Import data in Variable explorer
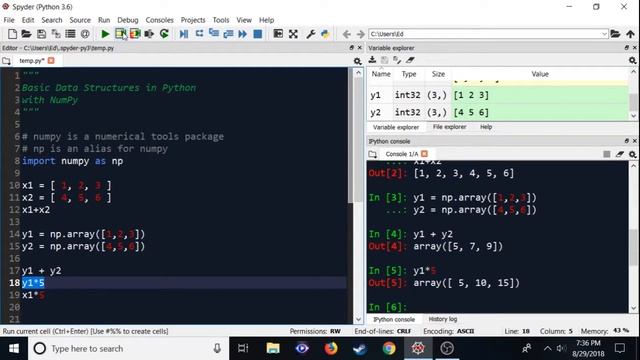This screenshot has width=640, height=360. [x=372, y=60]
